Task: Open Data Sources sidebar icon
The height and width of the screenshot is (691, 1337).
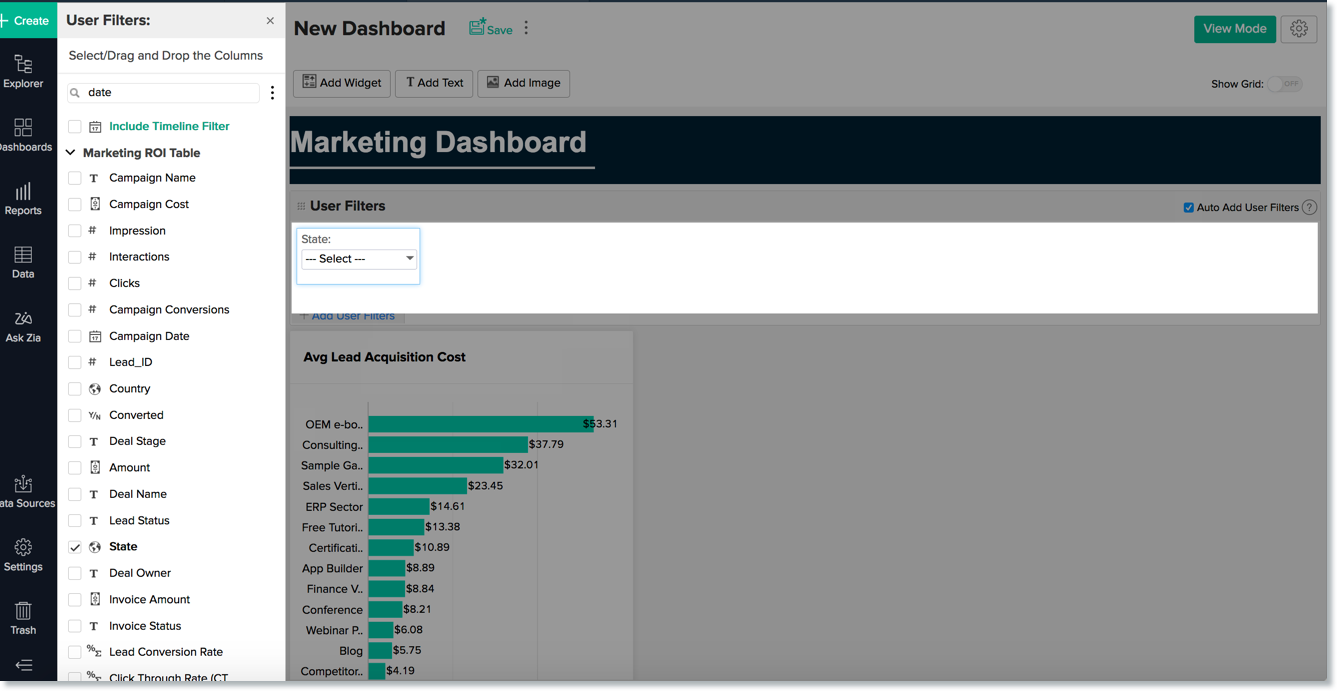Action: pyautogui.click(x=23, y=492)
